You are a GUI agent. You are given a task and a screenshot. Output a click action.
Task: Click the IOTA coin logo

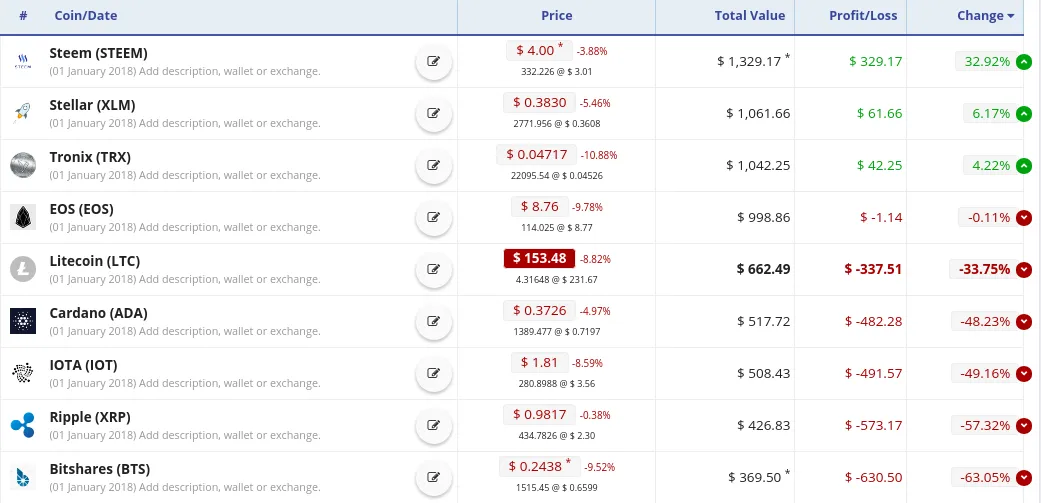[23, 374]
